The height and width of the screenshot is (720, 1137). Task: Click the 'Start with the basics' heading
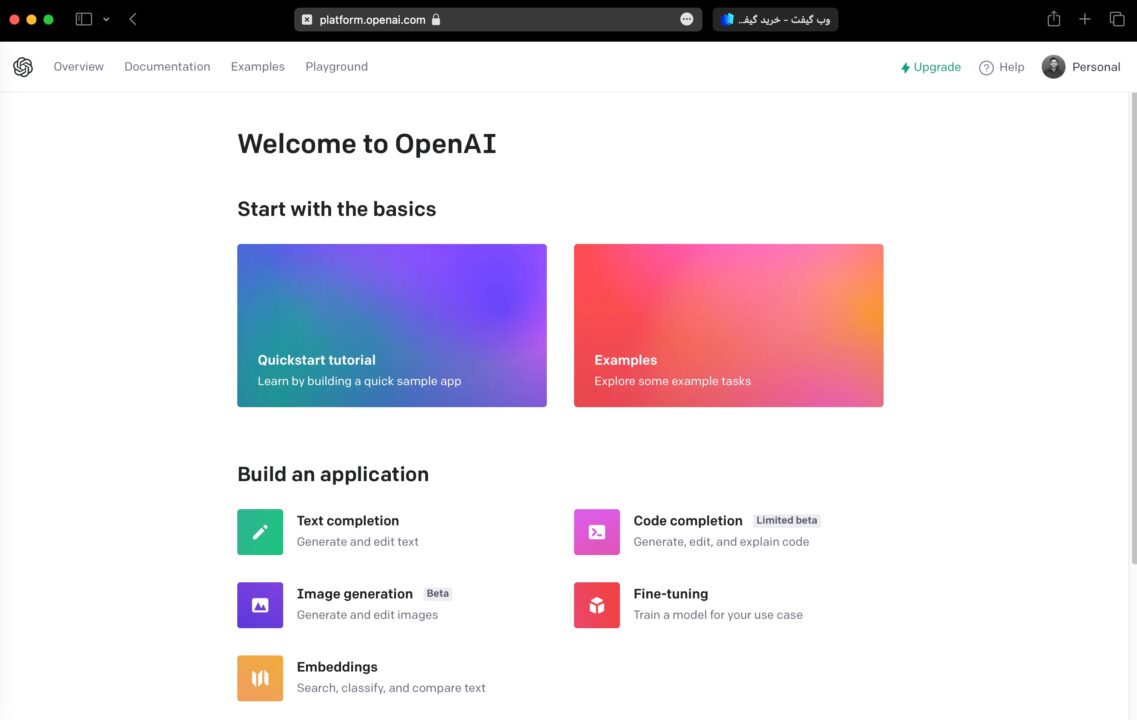[x=336, y=209]
